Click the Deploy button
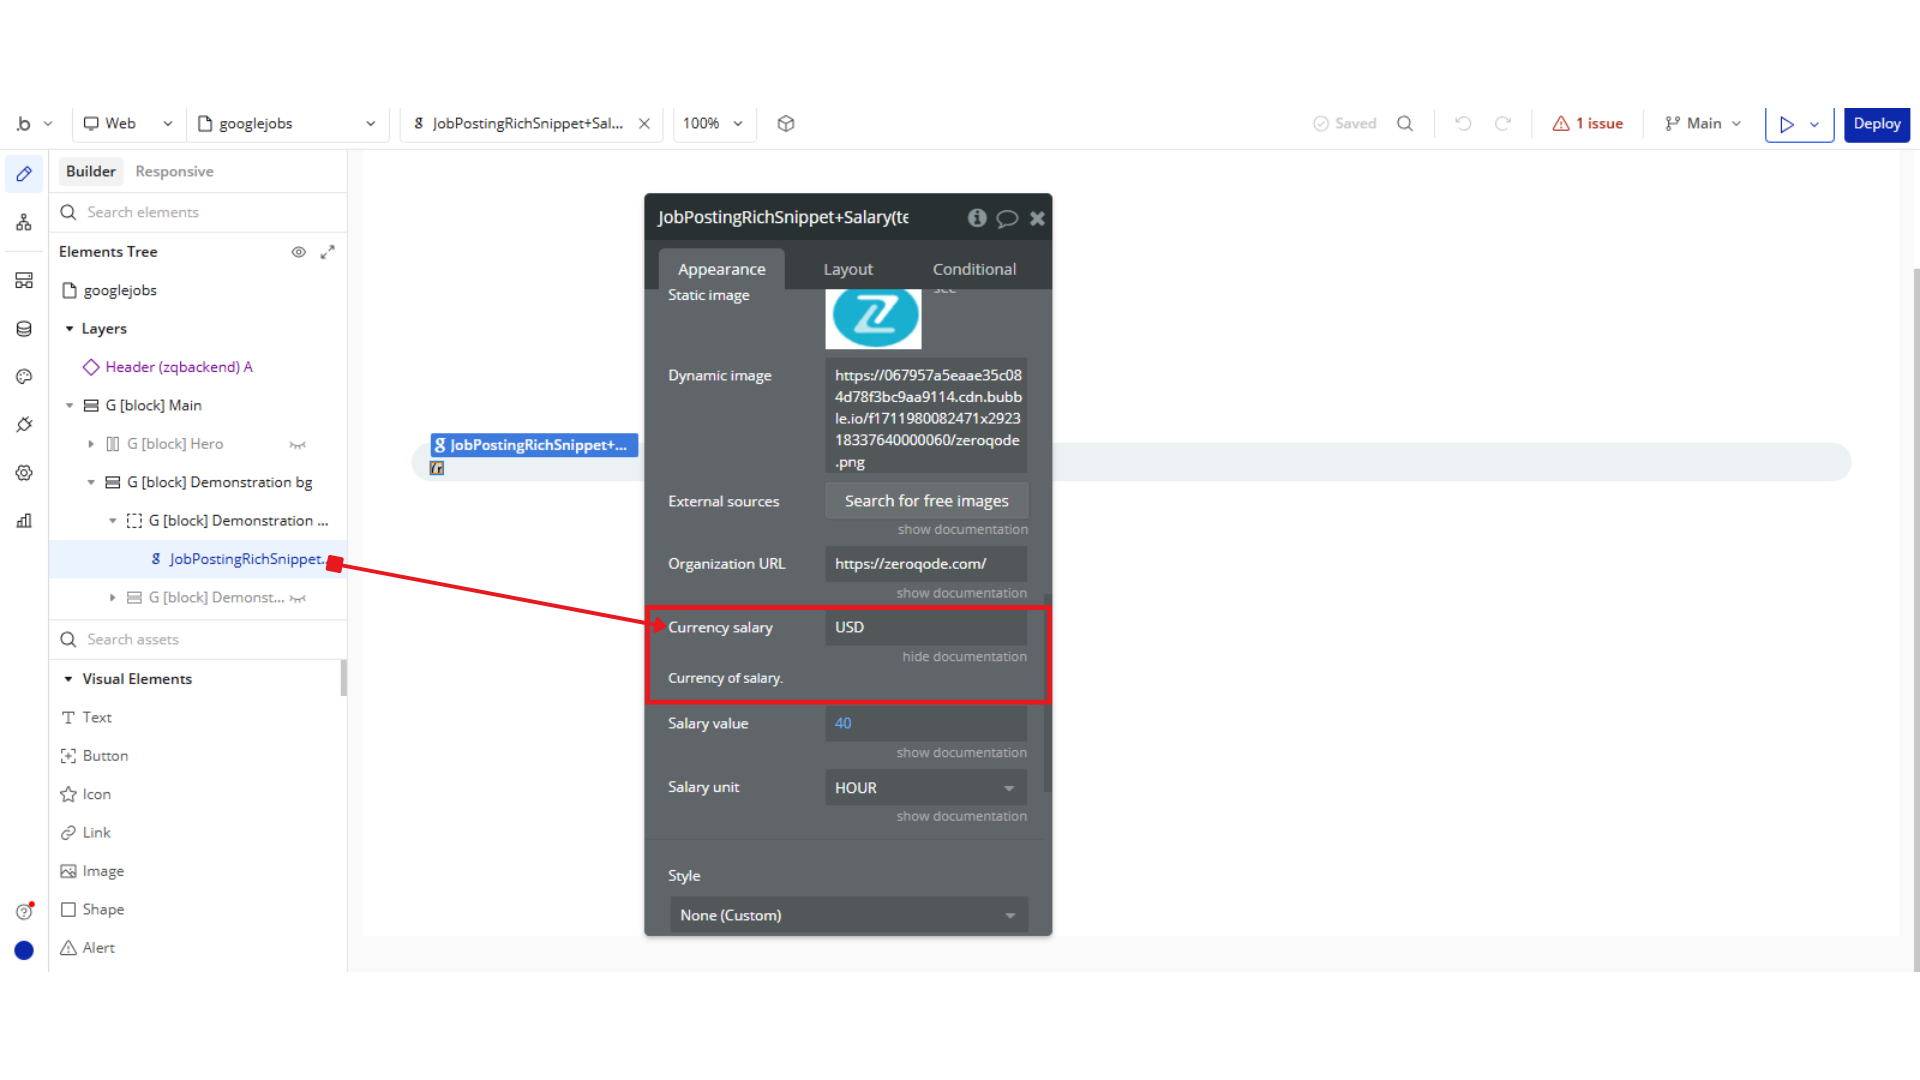The image size is (1920, 1080). (x=1876, y=124)
